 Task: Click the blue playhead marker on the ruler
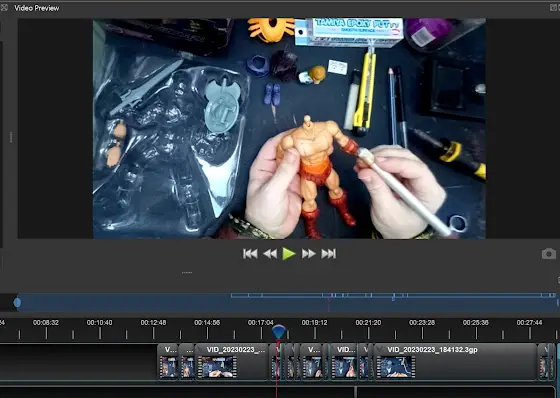coord(279,331)
